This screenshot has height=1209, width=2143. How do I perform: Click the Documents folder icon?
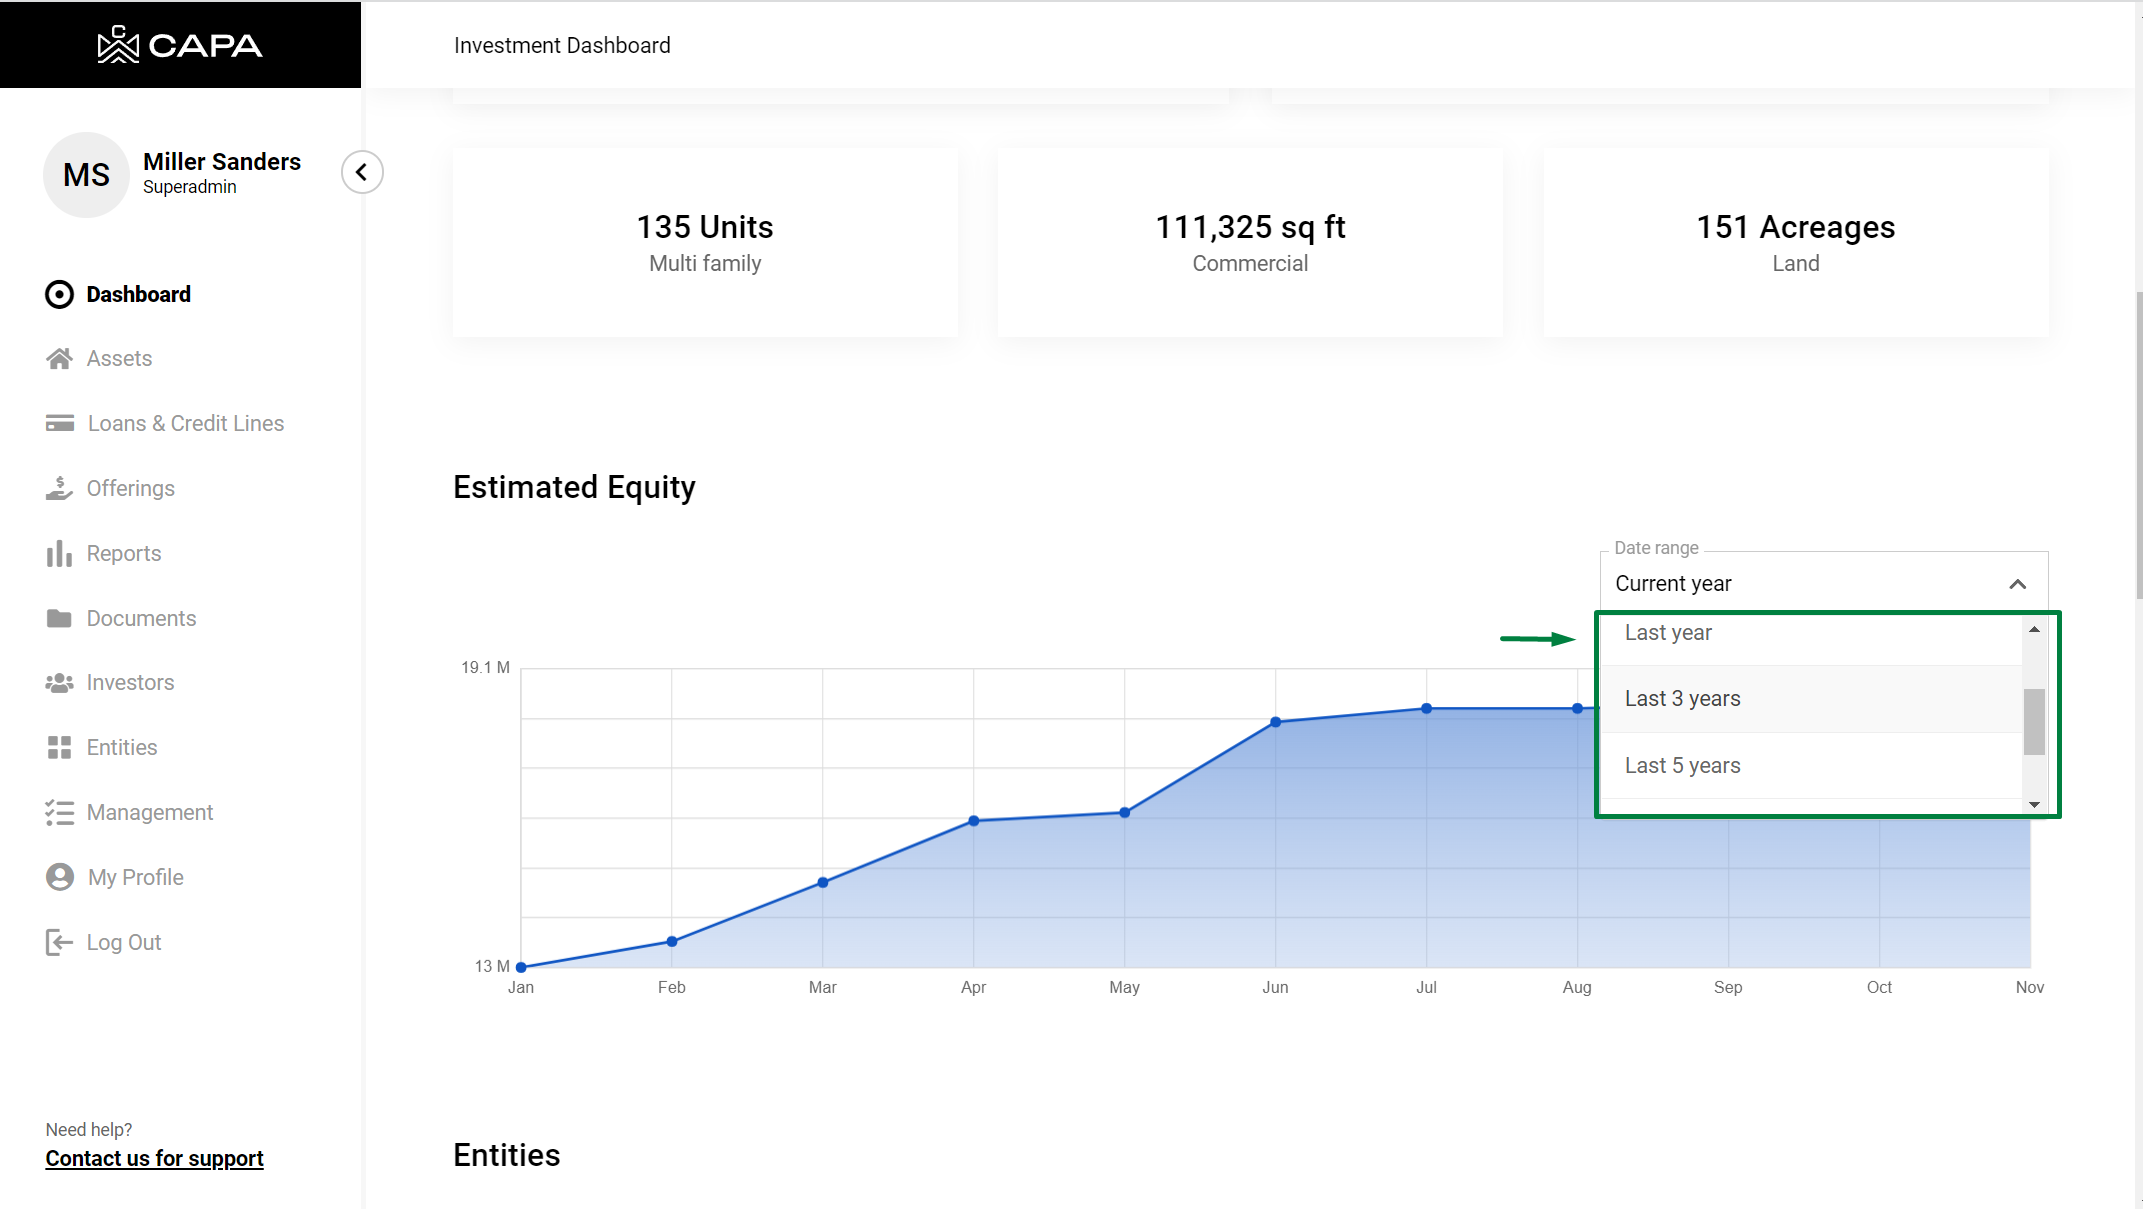coord(59,619)
